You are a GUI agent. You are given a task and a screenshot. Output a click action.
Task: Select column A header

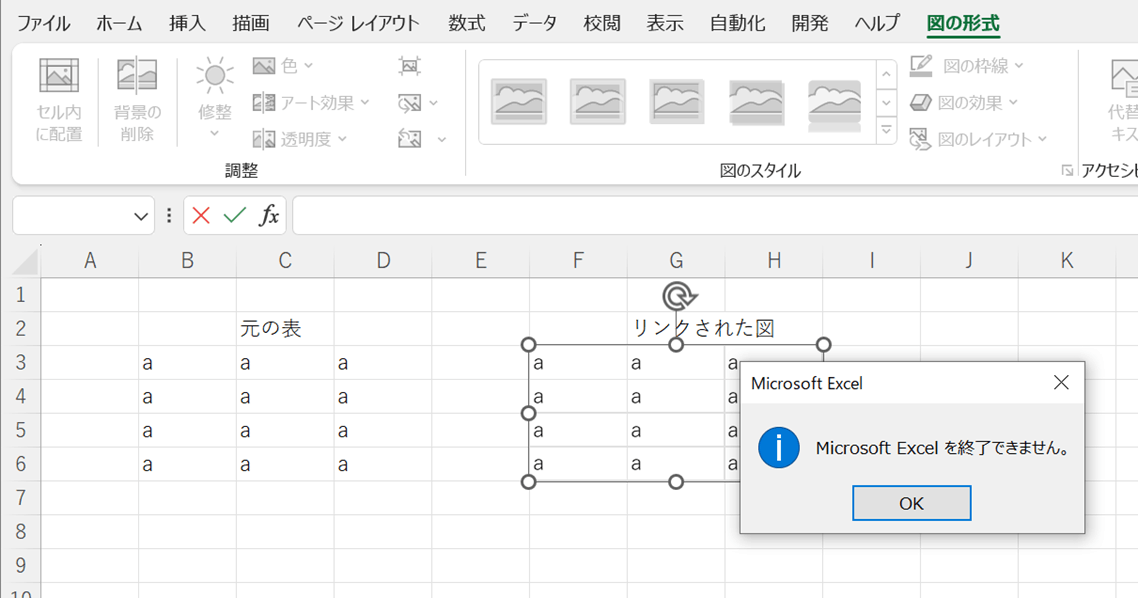pyautogui.click(x=90, y=261)
